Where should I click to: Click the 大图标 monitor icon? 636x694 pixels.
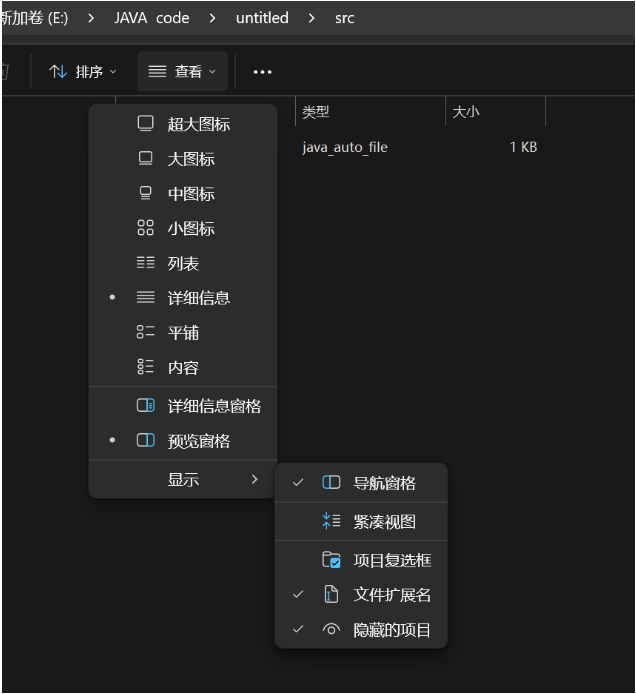(x=146, y=158)
